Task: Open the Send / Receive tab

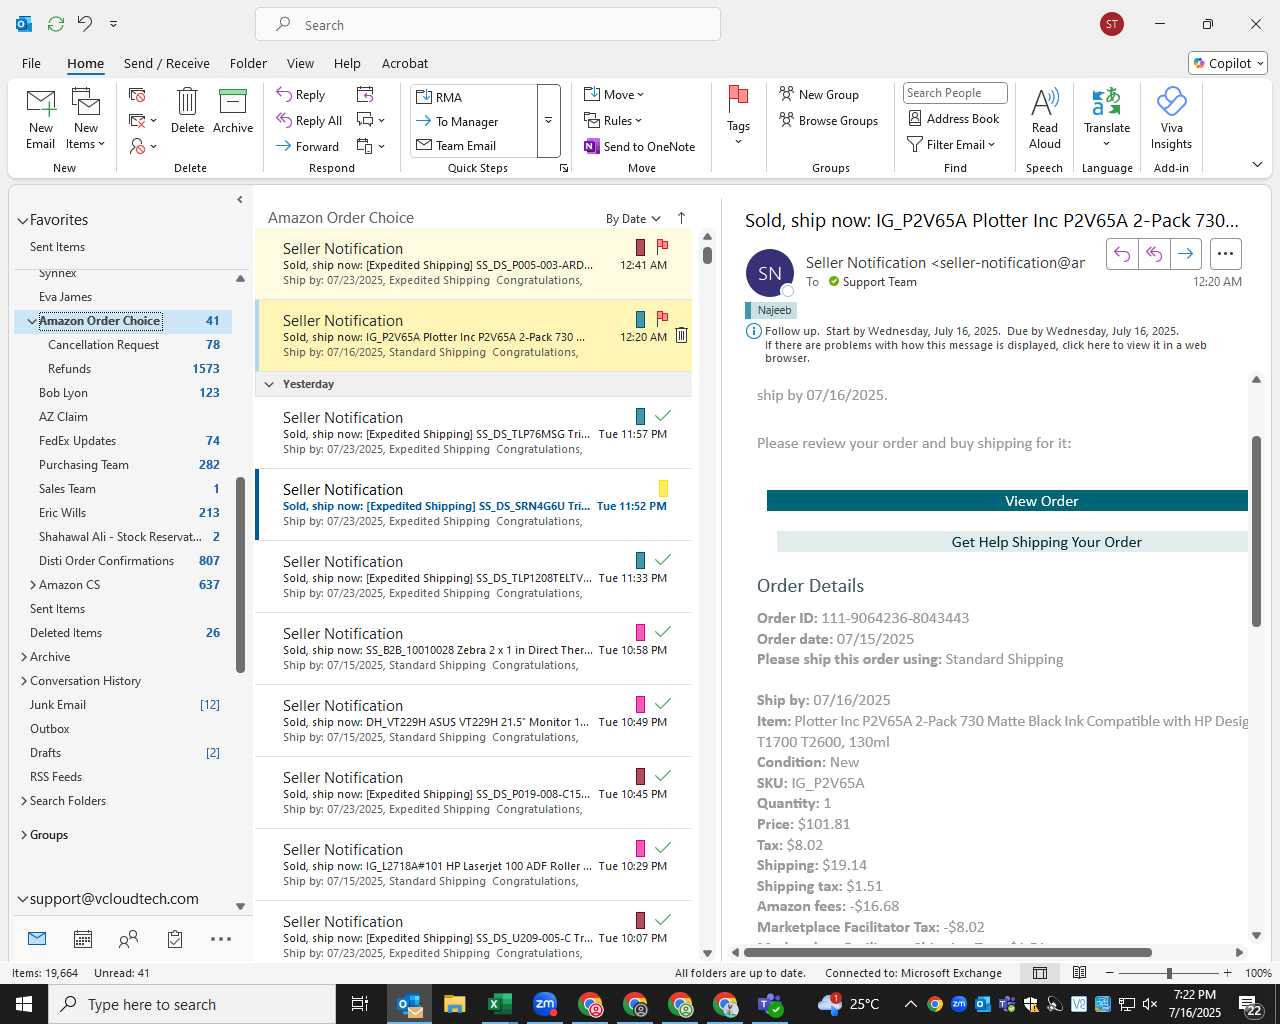Action: click(x=167, y=63)
